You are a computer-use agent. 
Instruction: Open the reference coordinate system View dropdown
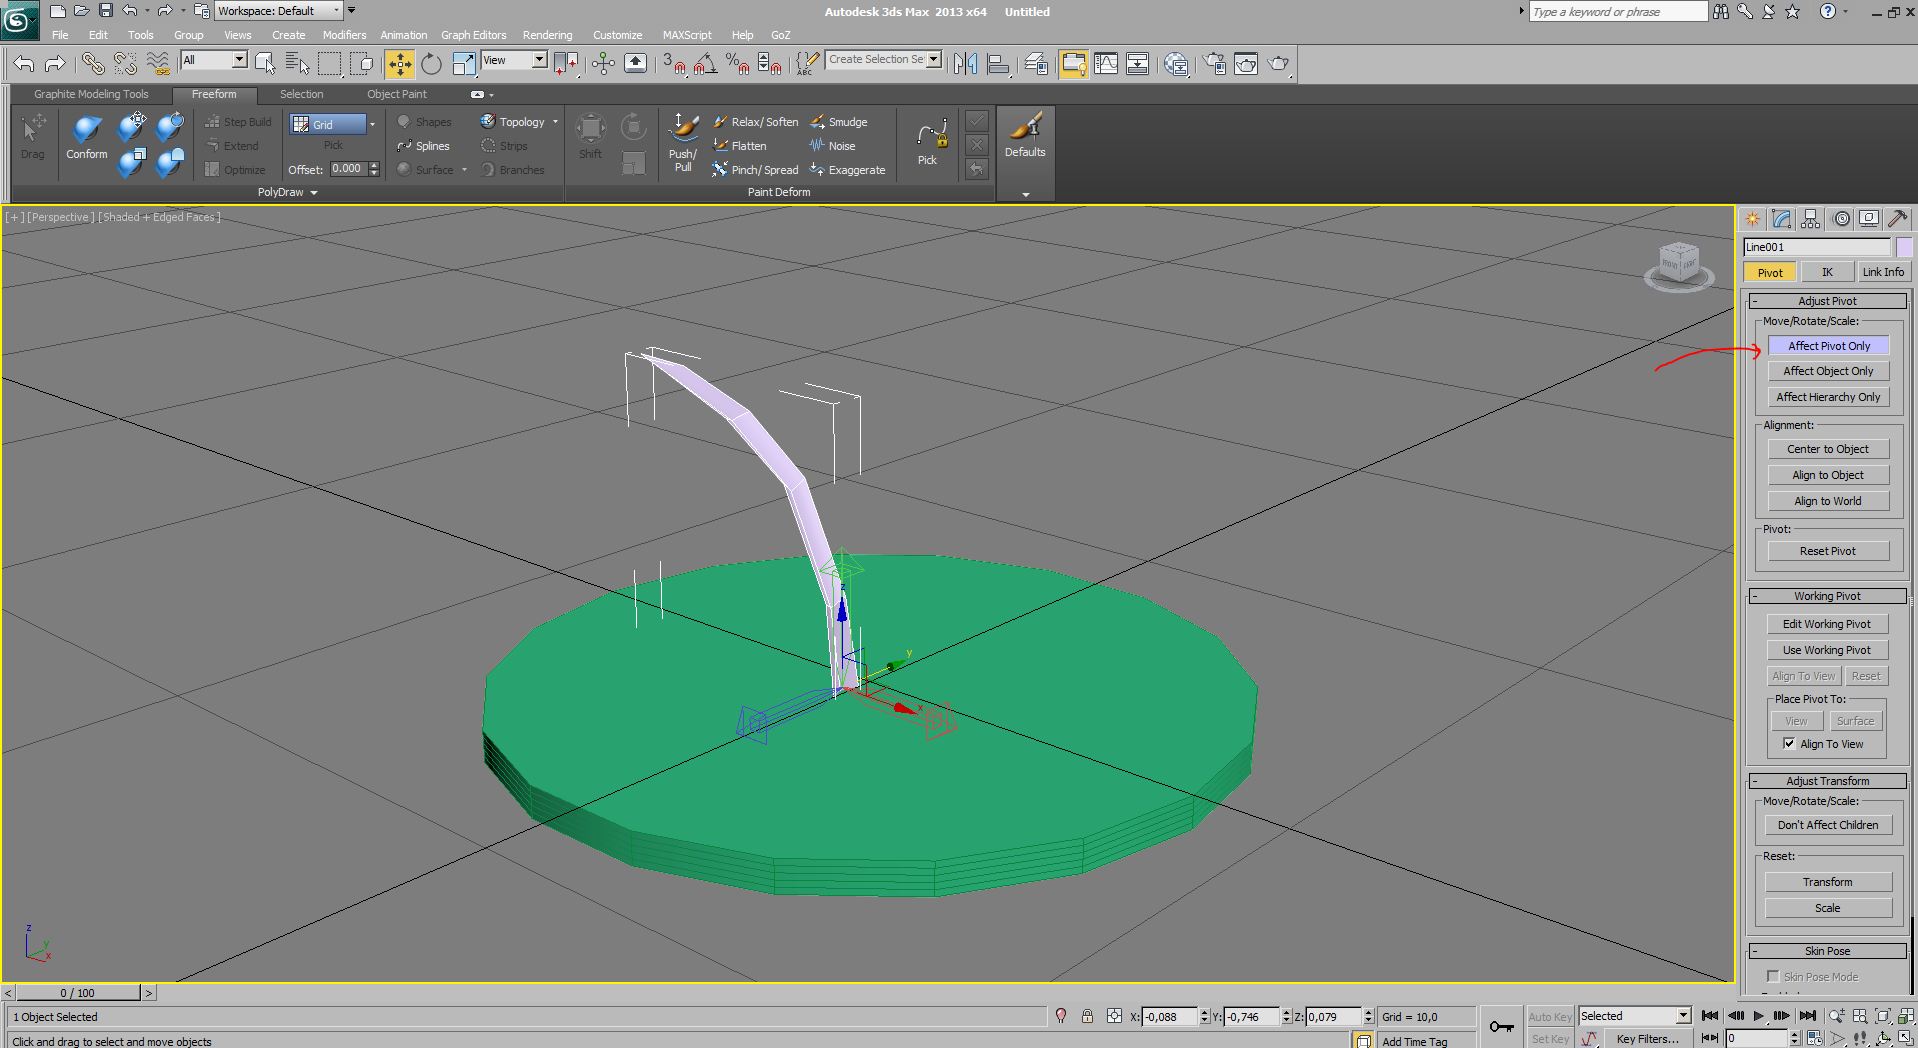(539, 60)
